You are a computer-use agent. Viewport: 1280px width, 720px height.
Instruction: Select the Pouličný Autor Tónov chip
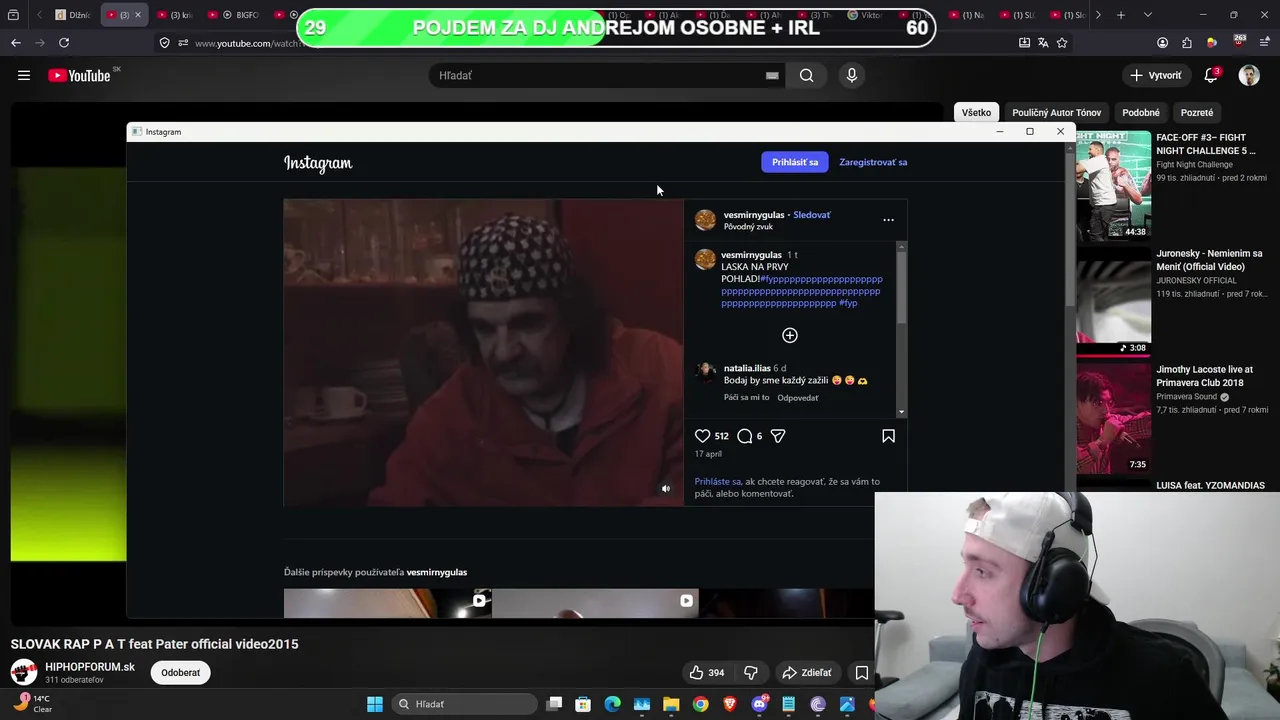(1056, 113)
